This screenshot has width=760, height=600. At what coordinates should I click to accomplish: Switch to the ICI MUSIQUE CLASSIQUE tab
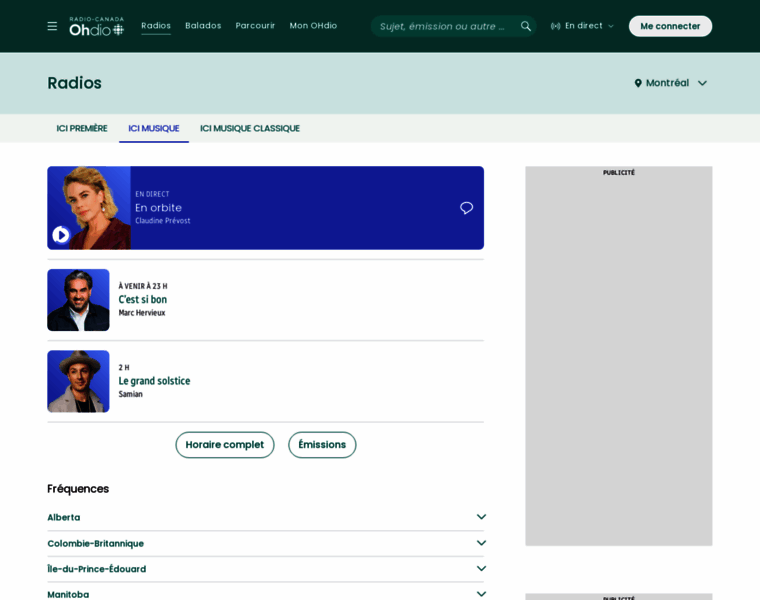pos(250,128)
